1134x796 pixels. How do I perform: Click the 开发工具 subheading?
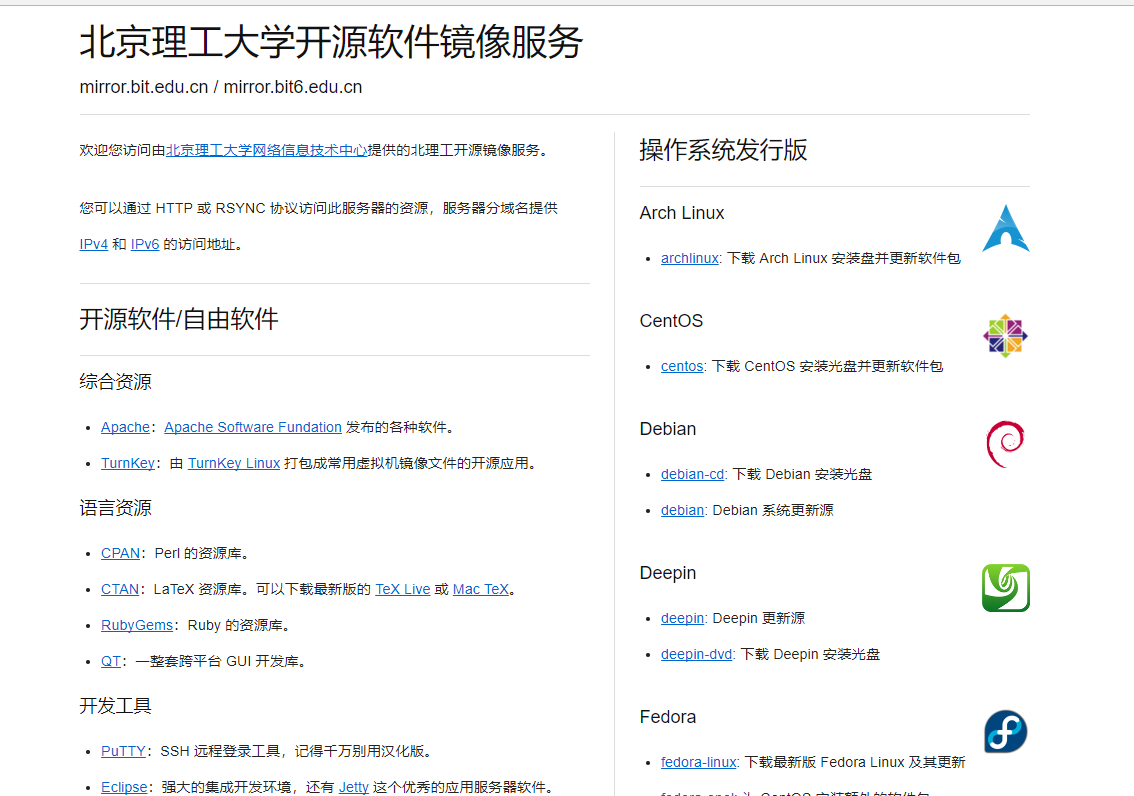tap(116, 706)
